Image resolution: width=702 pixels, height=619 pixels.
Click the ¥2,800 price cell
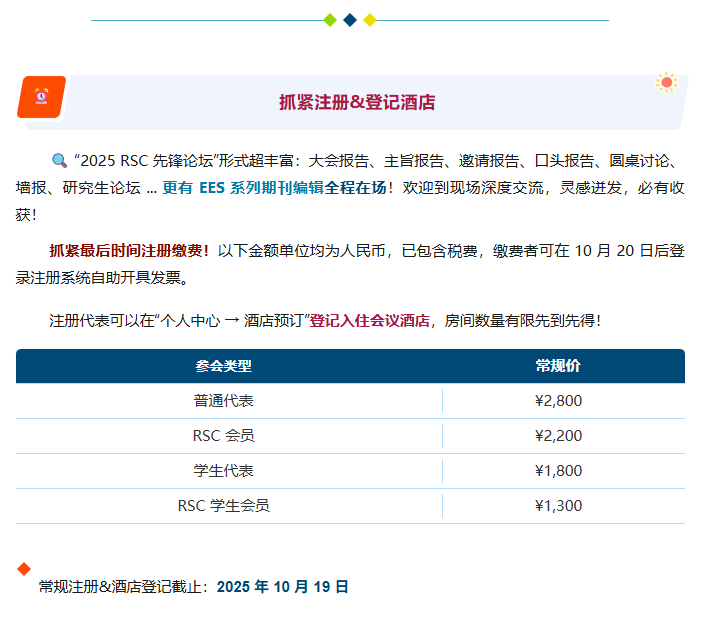(x=558, y=401)
